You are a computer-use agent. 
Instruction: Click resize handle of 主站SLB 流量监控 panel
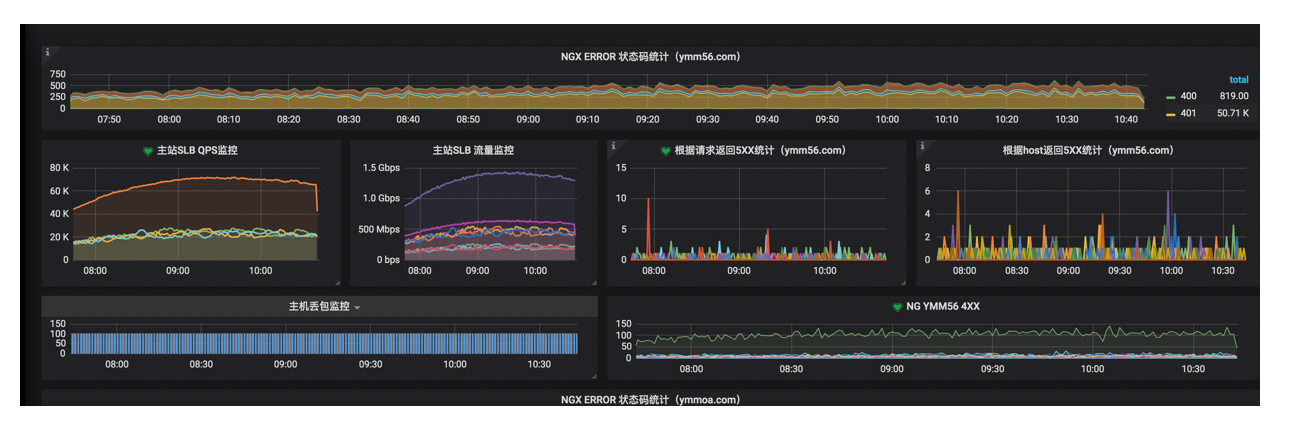point(593,283)
